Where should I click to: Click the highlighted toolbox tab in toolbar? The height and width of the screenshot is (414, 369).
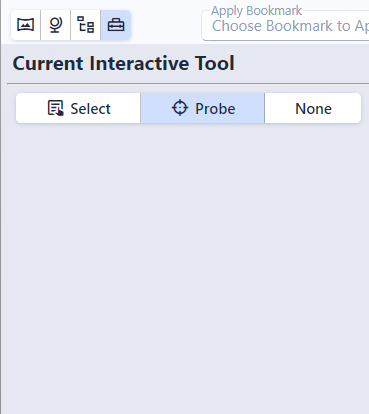pos(116,25)
